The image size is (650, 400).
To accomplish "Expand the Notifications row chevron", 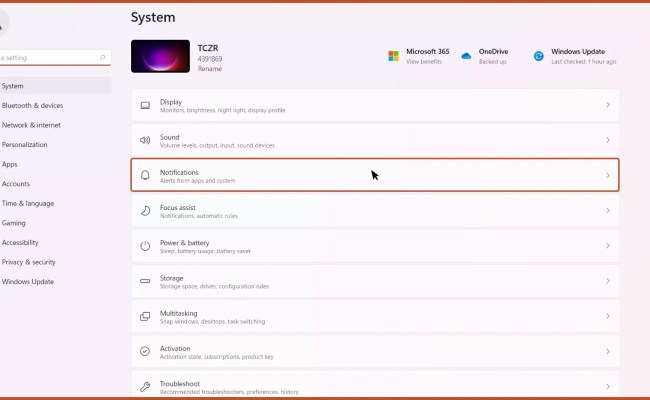I will pos(608,175).
